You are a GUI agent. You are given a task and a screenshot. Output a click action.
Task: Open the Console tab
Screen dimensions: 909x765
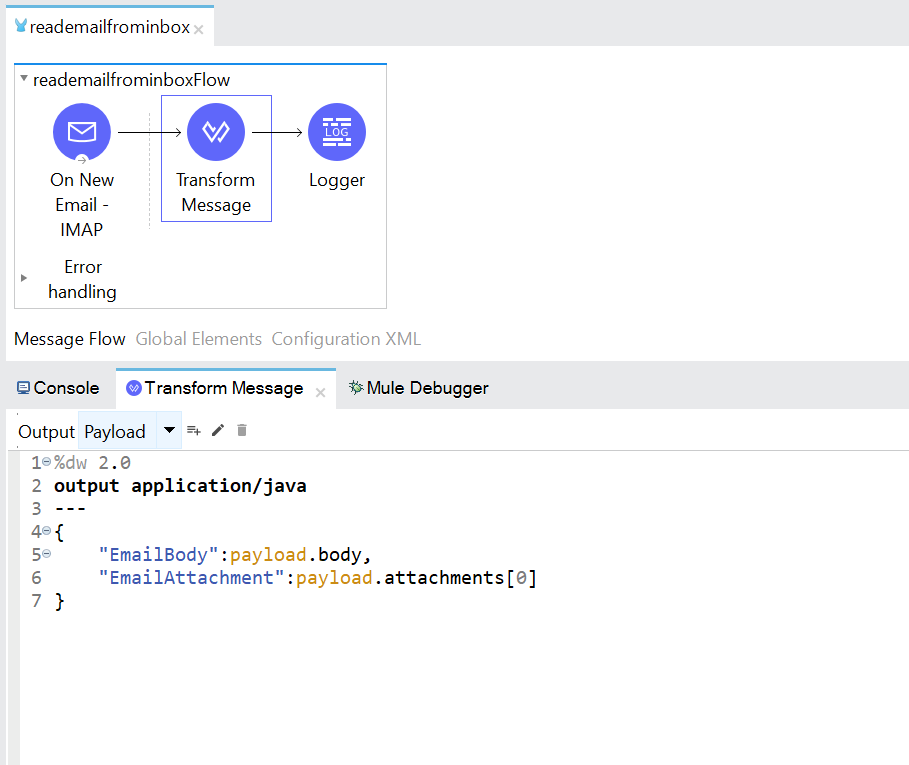coord(58,388)
